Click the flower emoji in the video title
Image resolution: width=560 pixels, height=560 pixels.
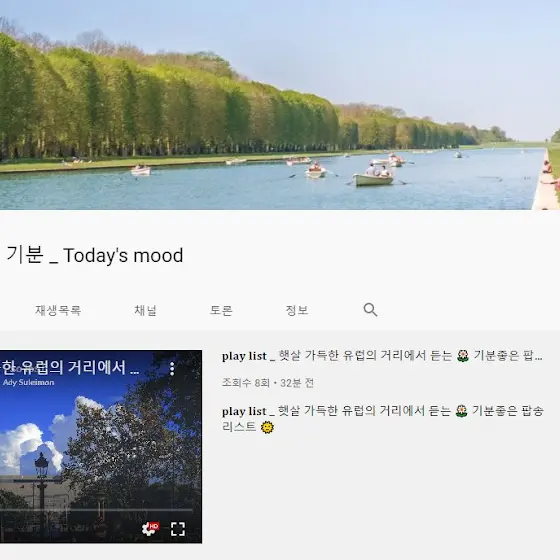click(x=463, y=356)
